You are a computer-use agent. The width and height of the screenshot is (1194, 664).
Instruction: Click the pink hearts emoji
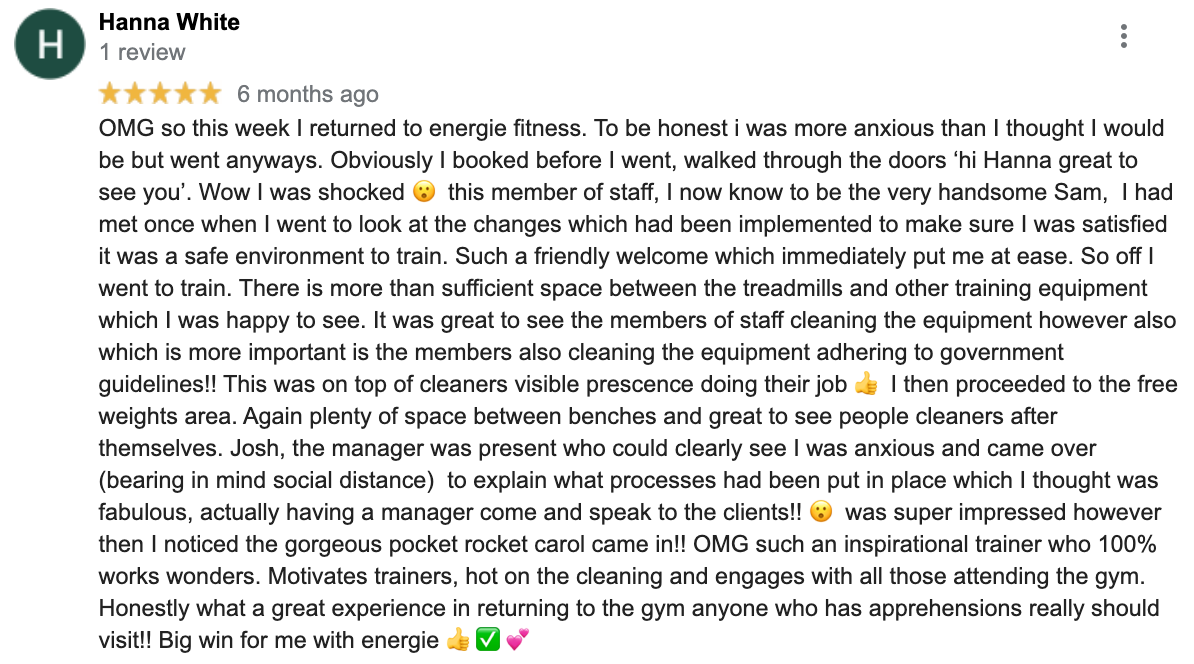pos(517,641)
